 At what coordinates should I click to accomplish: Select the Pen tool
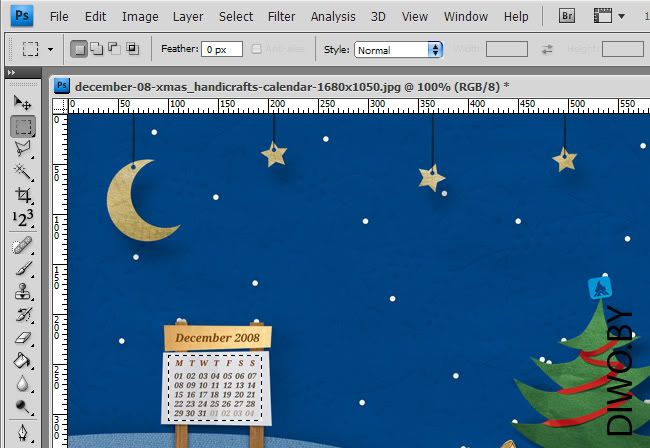click(23, 434)
